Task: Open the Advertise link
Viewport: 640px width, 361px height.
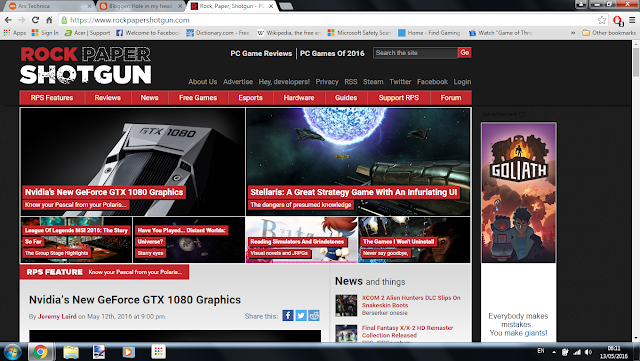Action: click(x=238, y=82)
